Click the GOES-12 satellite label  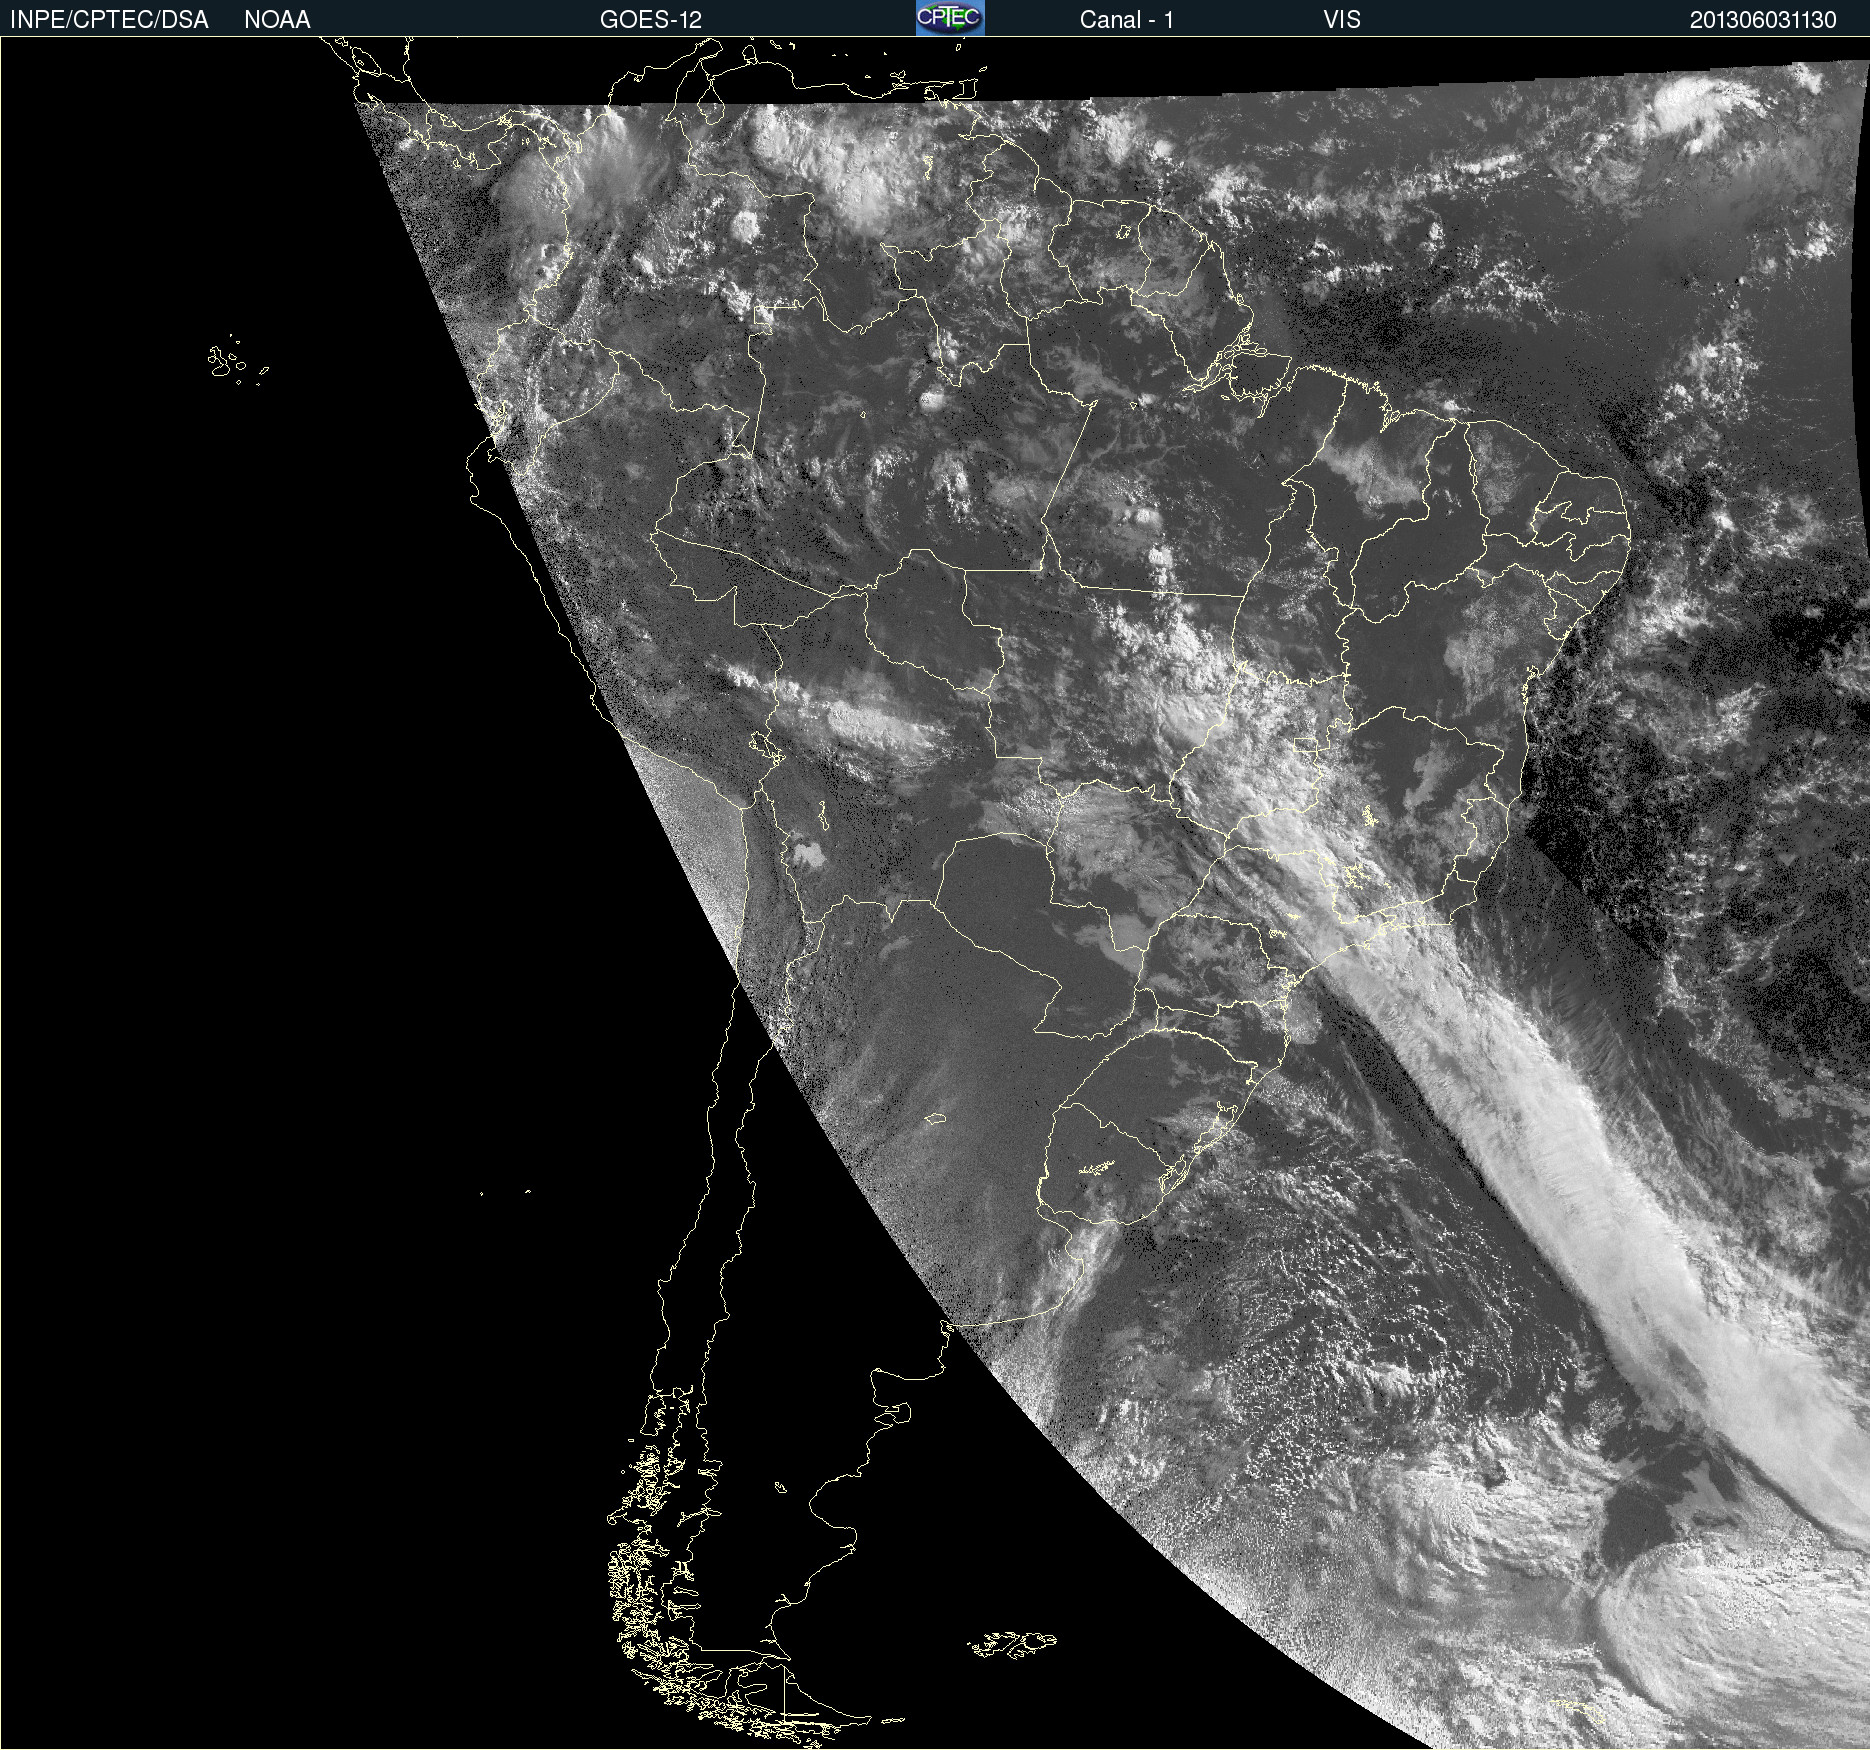pos(651,20)
